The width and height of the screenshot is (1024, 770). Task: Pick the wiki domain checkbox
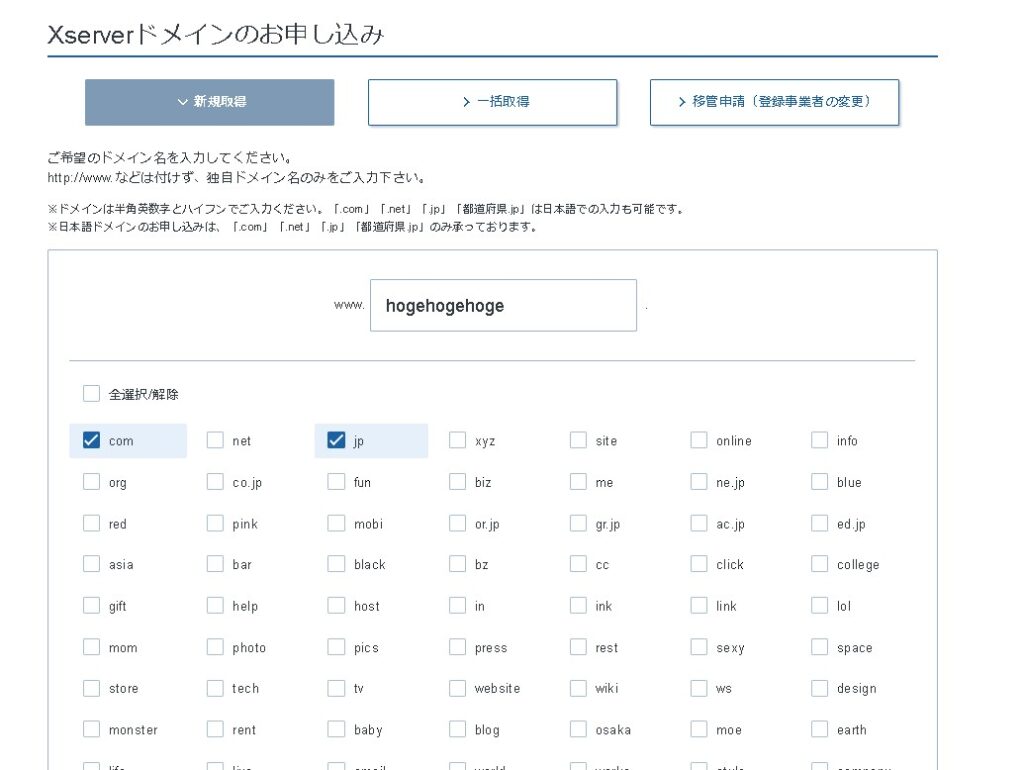click(578, 688)
